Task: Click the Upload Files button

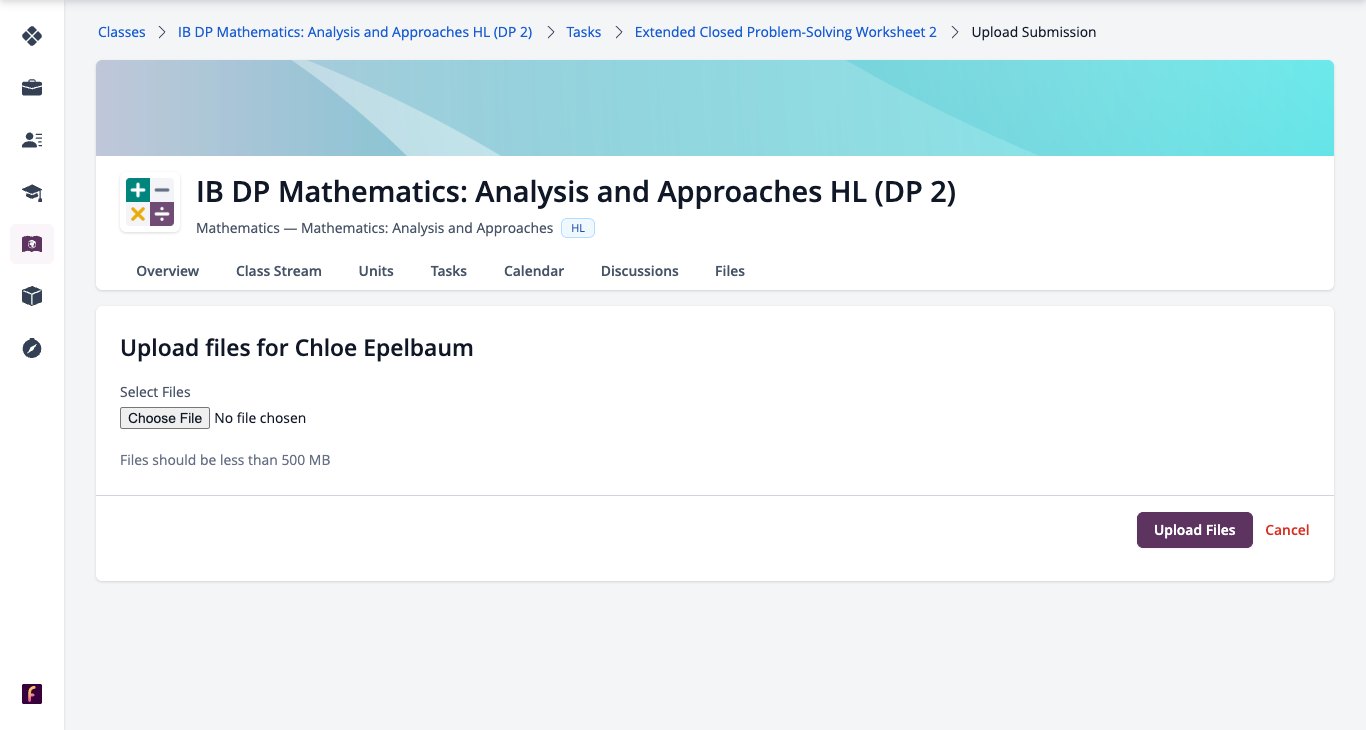Action: click(1195, 530)
